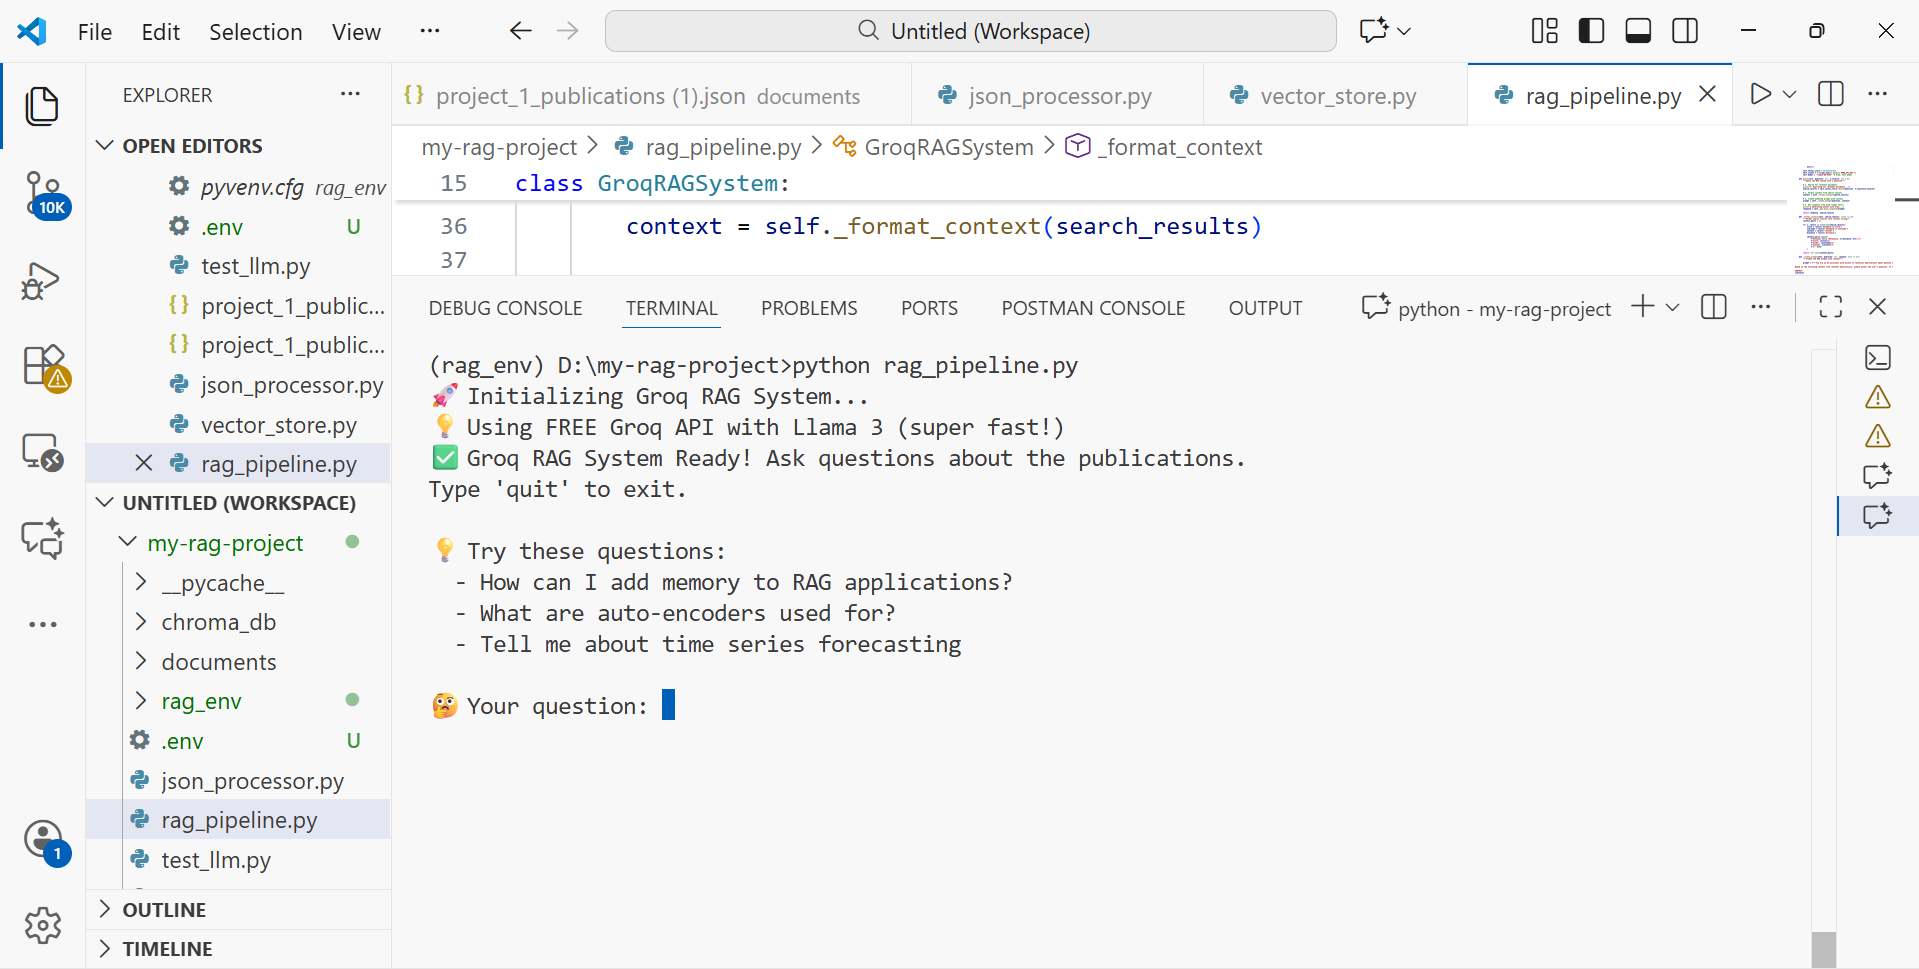The image size is (1919, 969).
Task: Open the Manage settings gear
Action: coord(42,925)
